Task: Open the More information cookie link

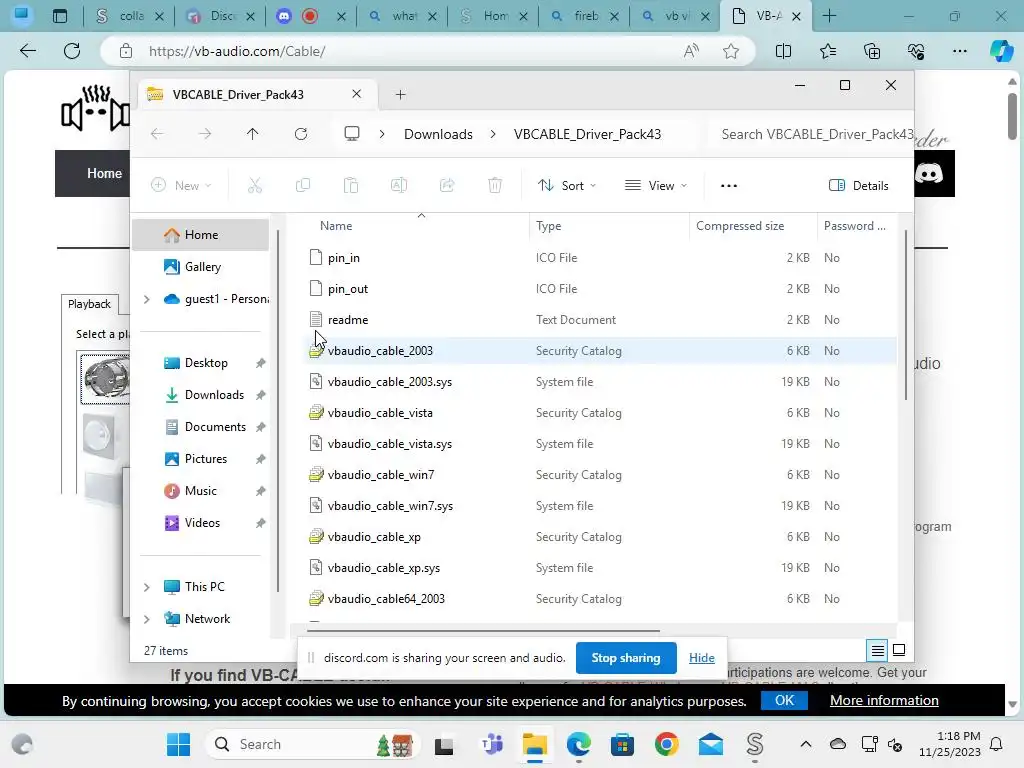Action: tap(884, 700)
